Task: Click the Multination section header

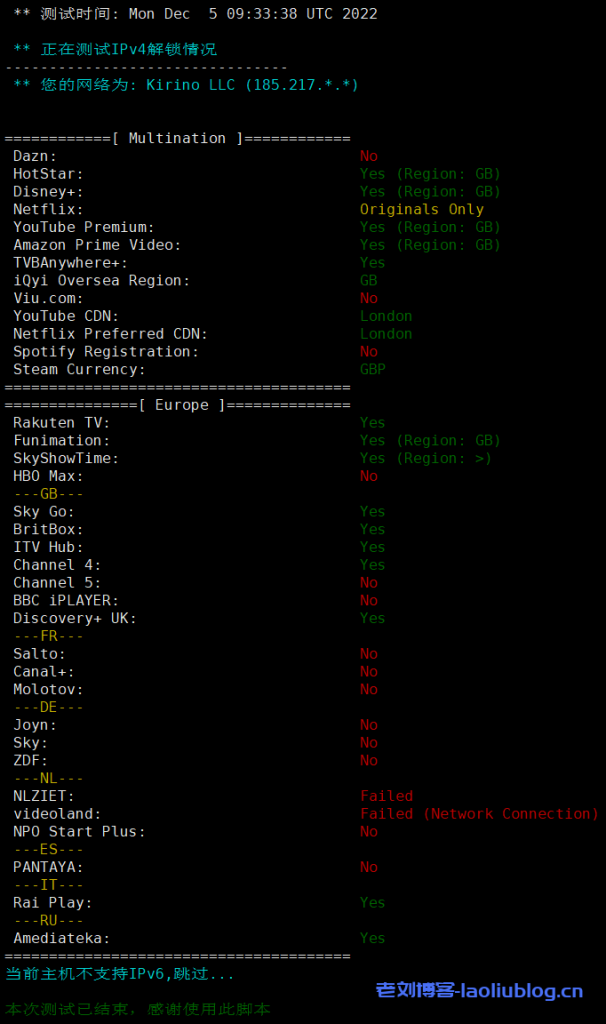Action: tap(177, 138)
